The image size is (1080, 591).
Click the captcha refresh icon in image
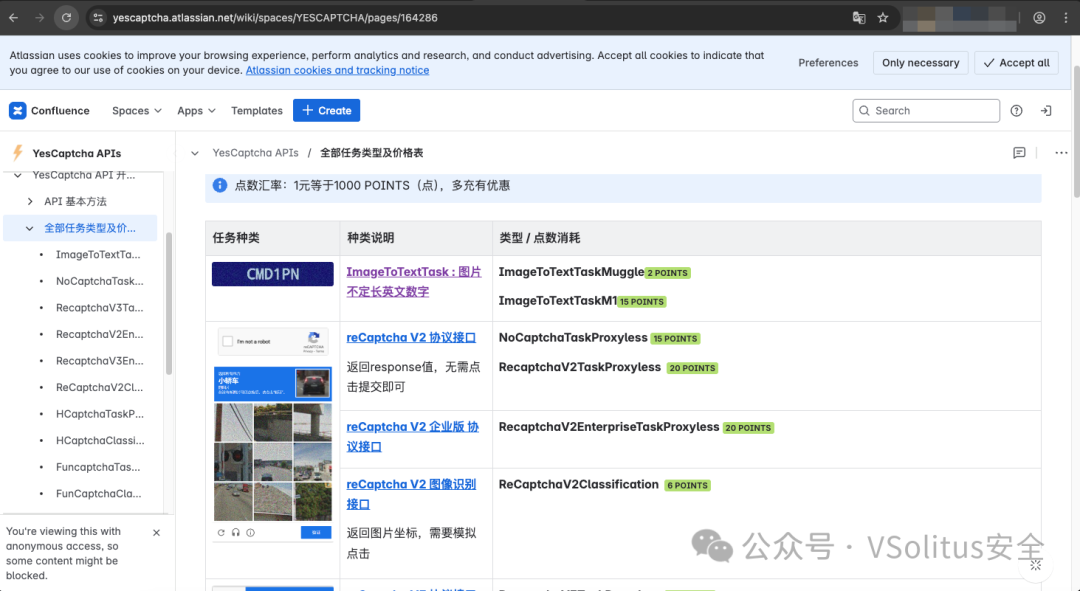click(x=221, y=532)
